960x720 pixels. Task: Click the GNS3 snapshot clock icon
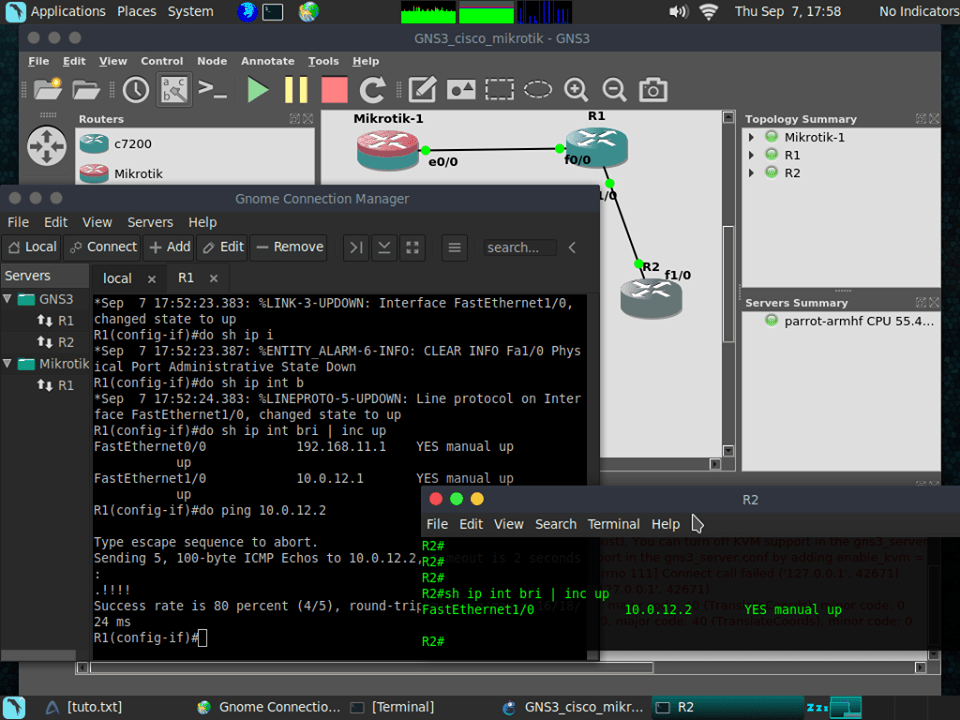pyautogui.click(x=136, y=89)
